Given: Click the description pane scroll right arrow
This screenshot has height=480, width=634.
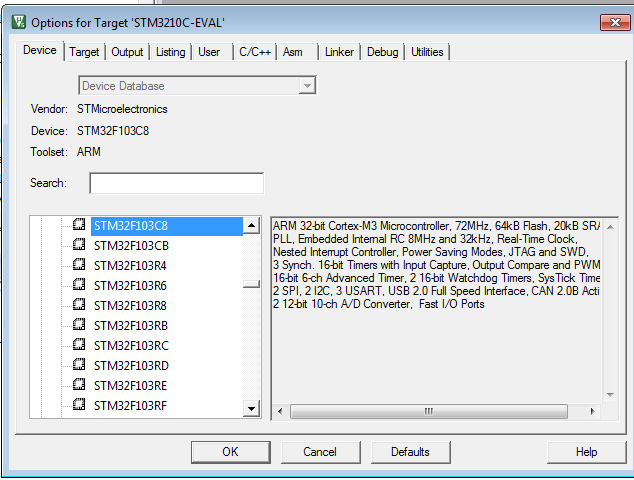Looking at the screenshot, I should coord(592,411).
